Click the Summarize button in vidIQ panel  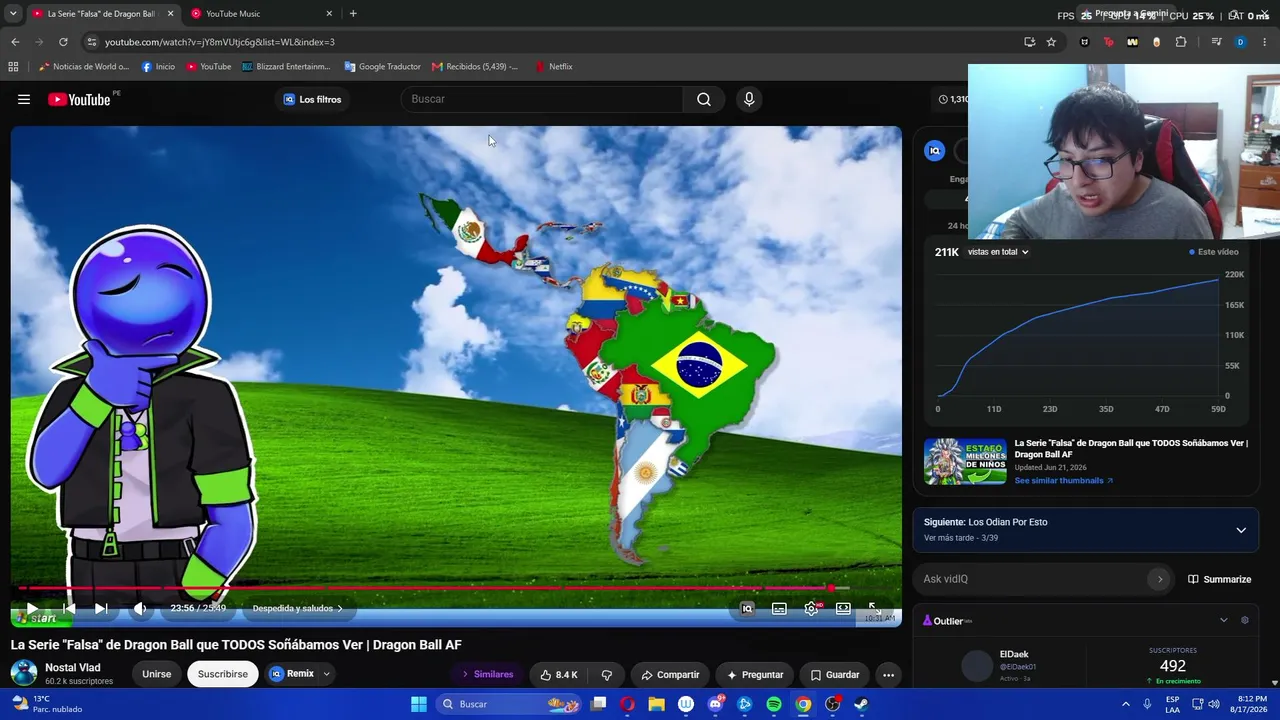pyautogui.click(x=1219, y=579)
